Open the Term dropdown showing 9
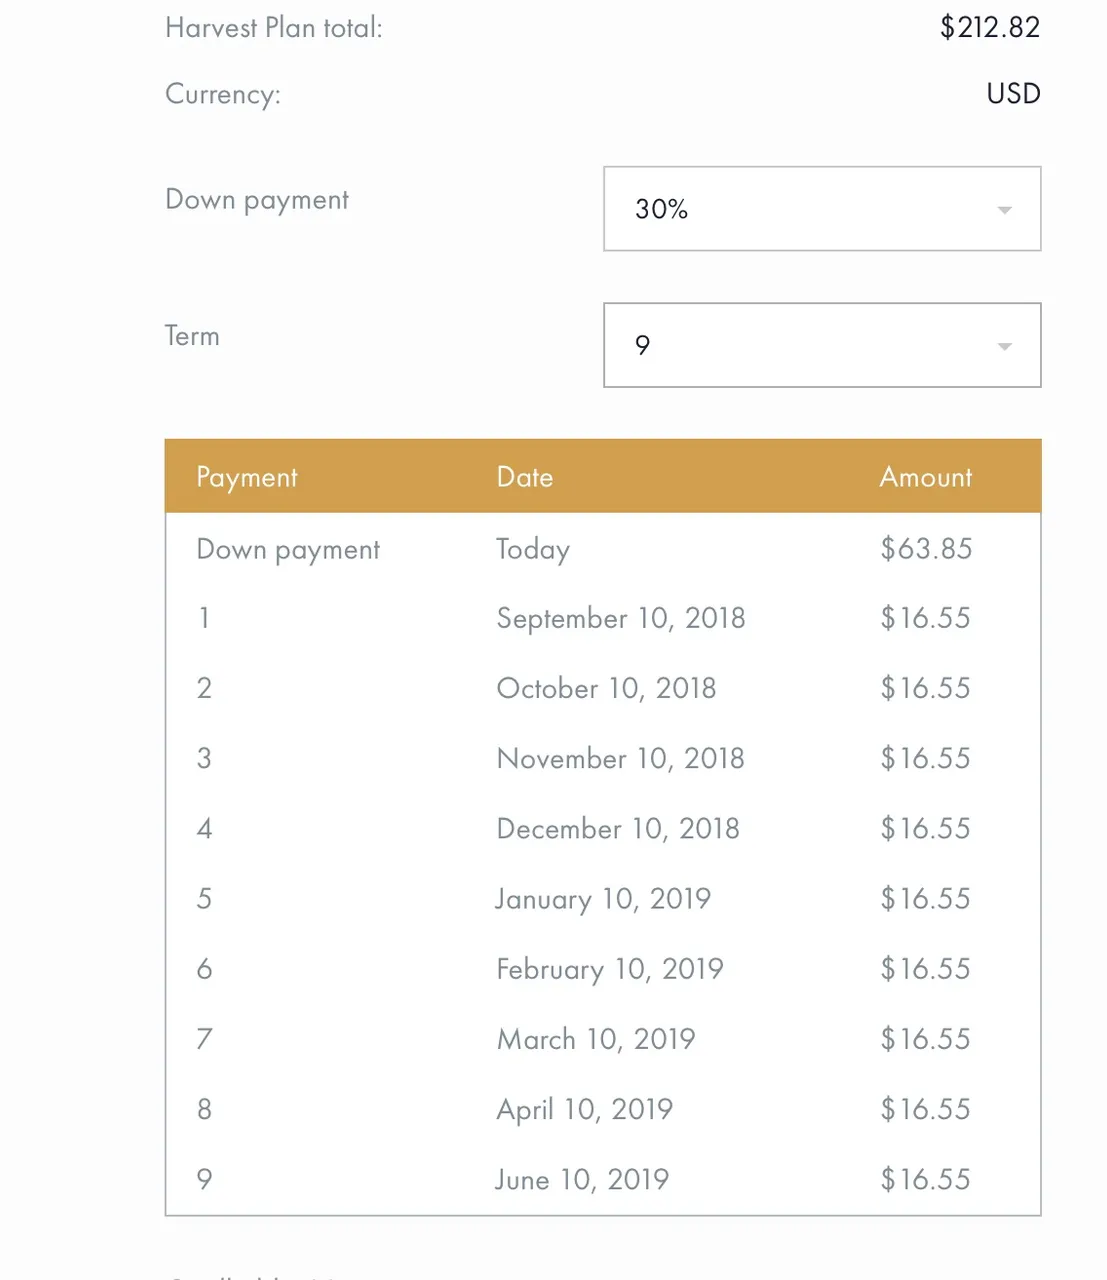The width and height of the screenshot is (1107, 1280). pos(822,345)
